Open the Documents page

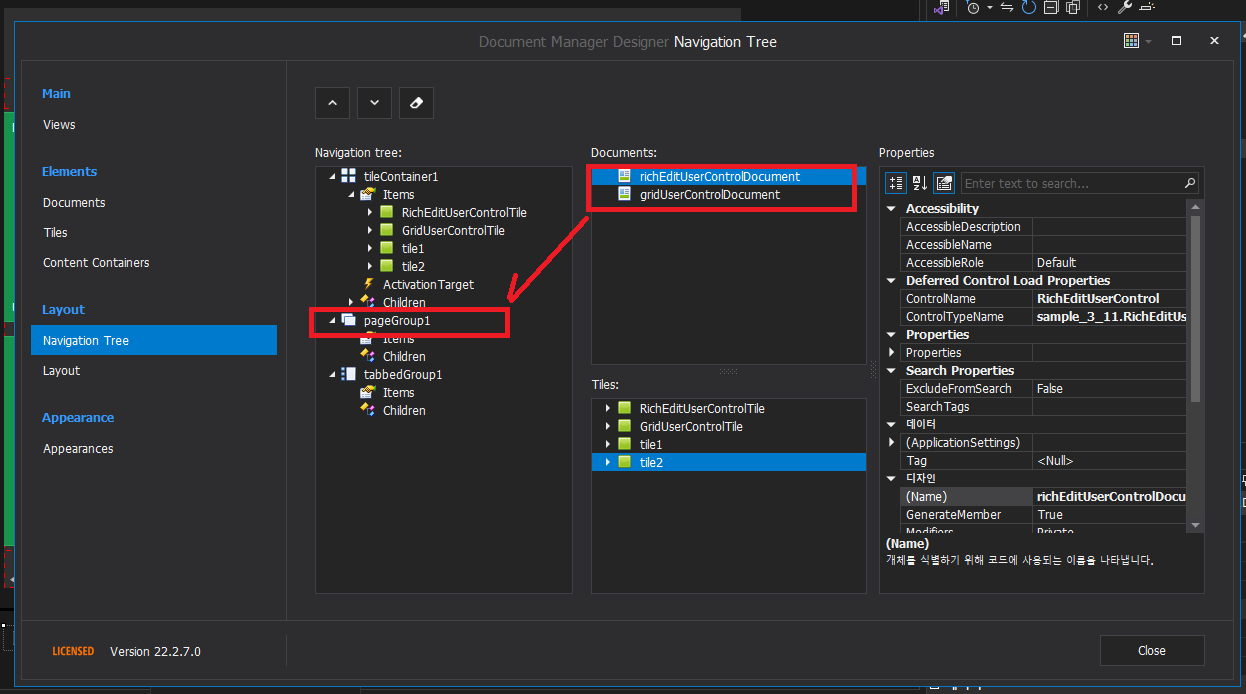[x=74, y=203]
